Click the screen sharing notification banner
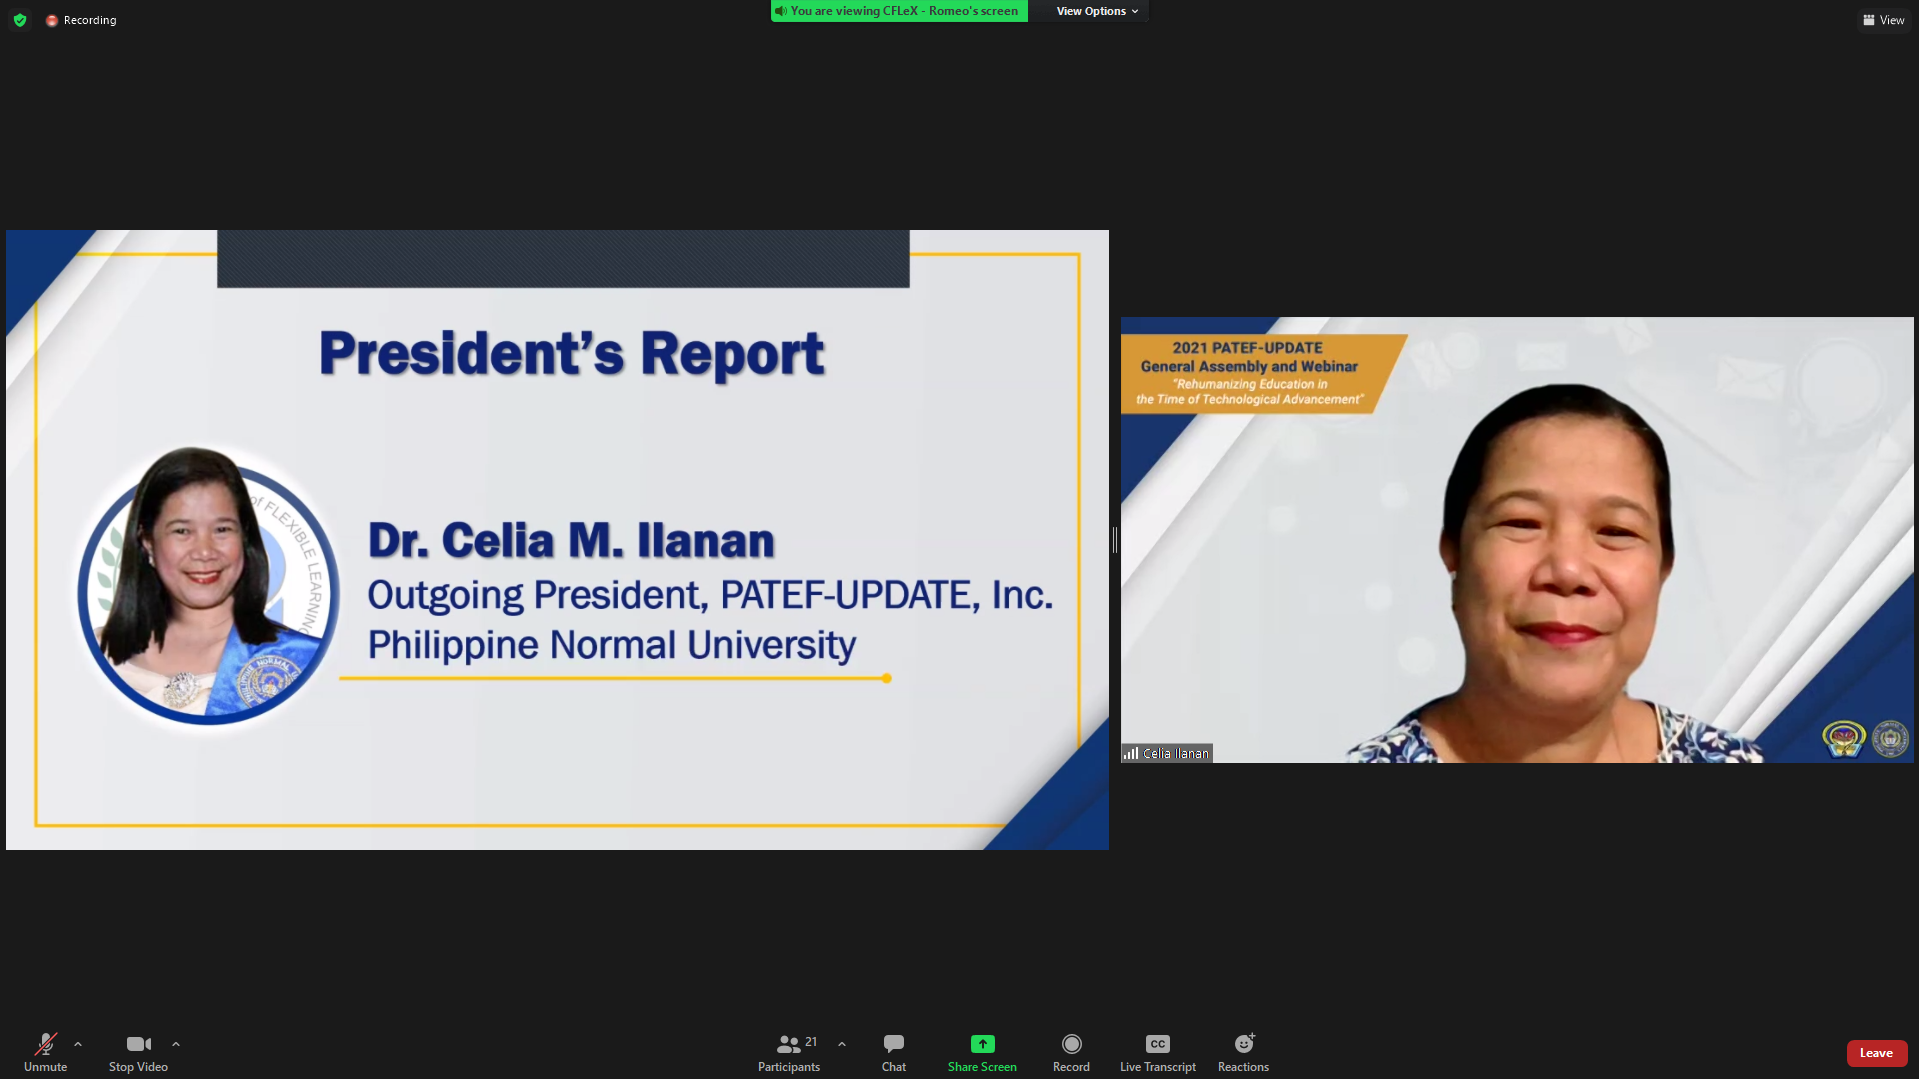The height and width of the screenshot is (1079, 1919). point(898,11)
